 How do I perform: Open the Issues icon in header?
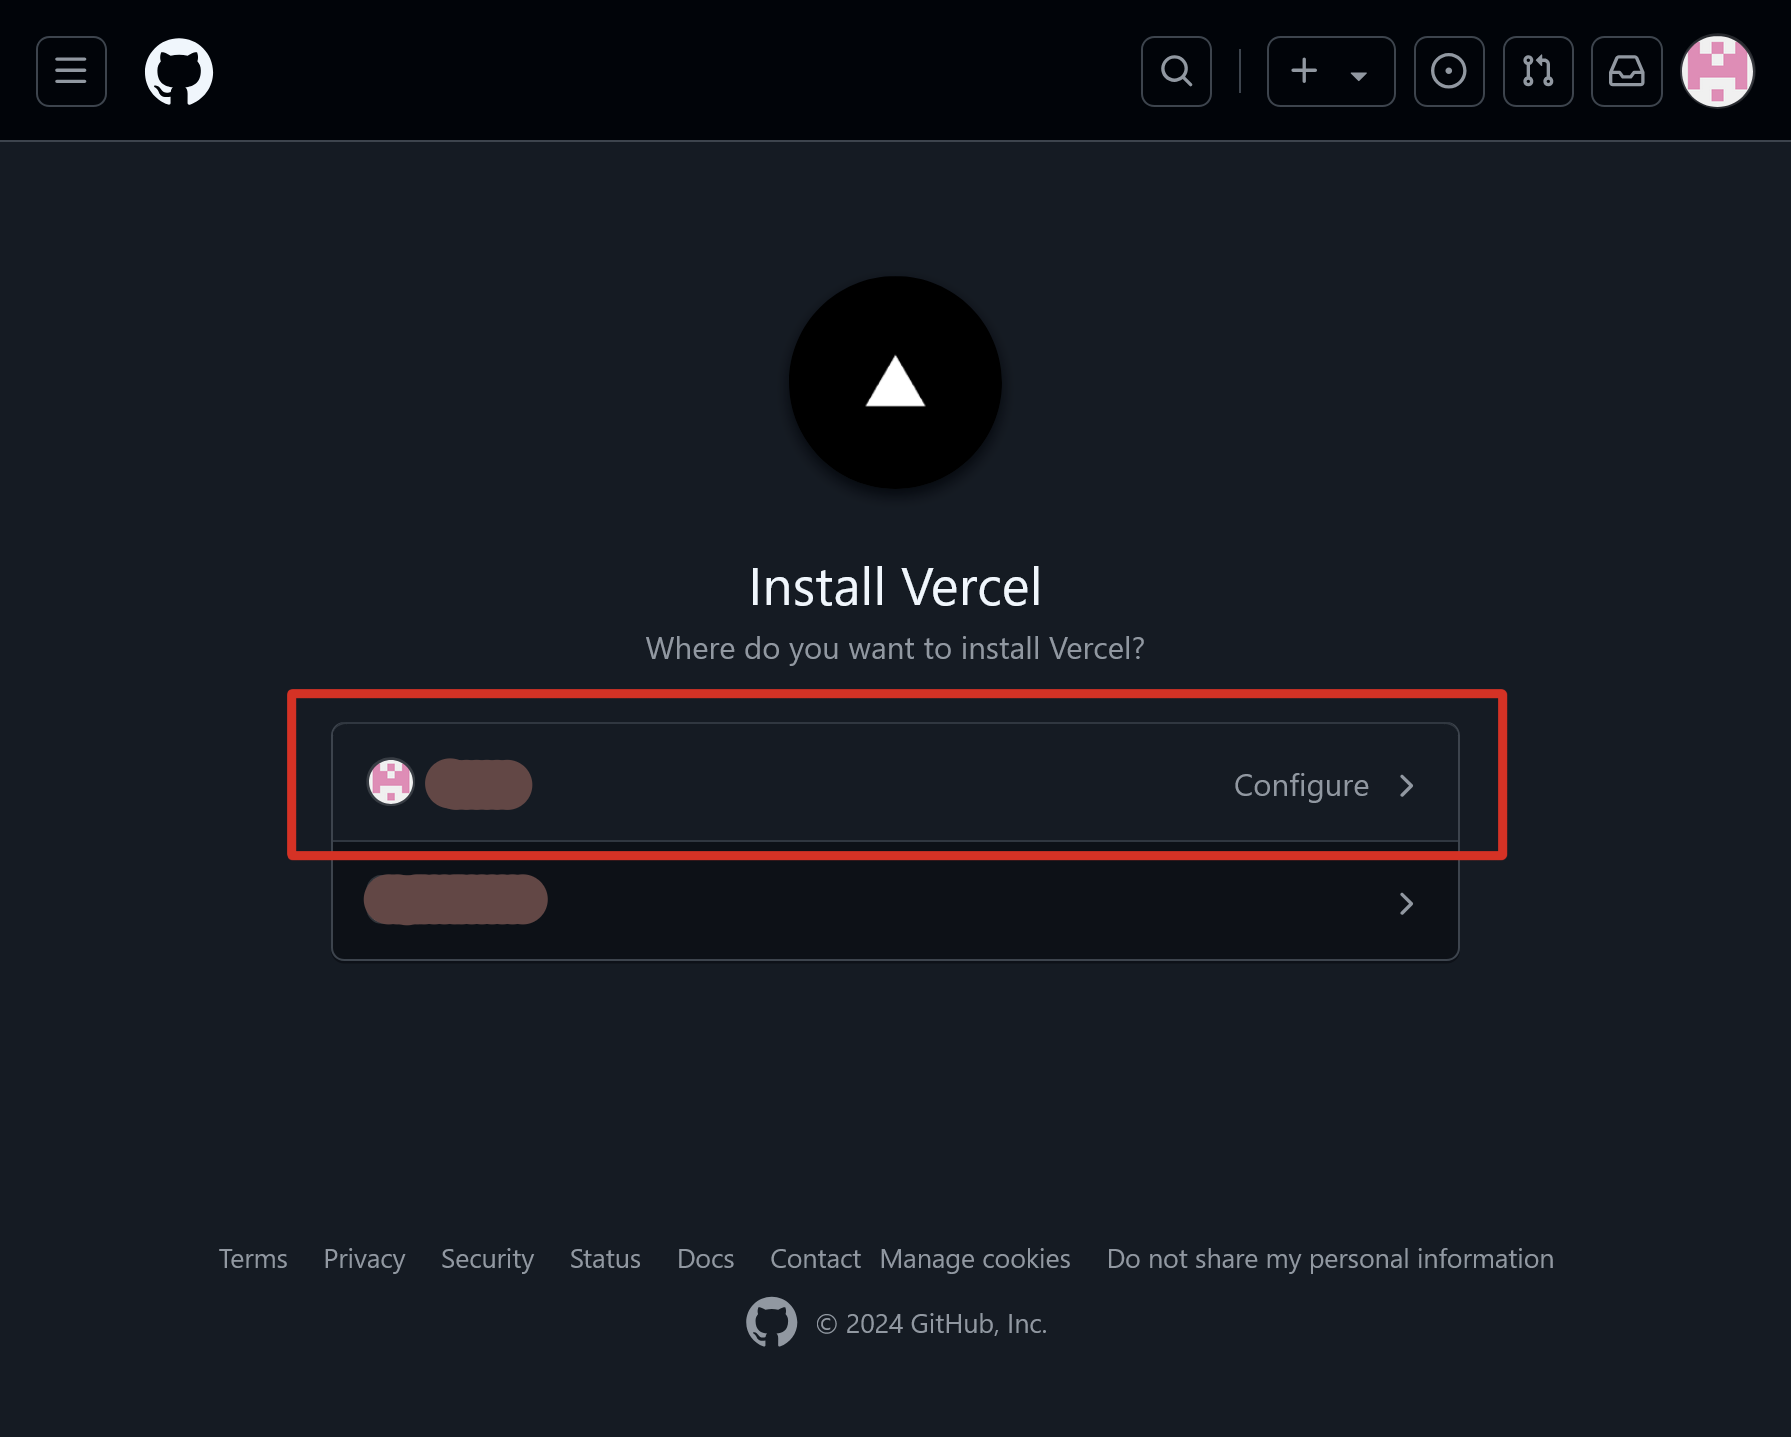click(1448, 71)
